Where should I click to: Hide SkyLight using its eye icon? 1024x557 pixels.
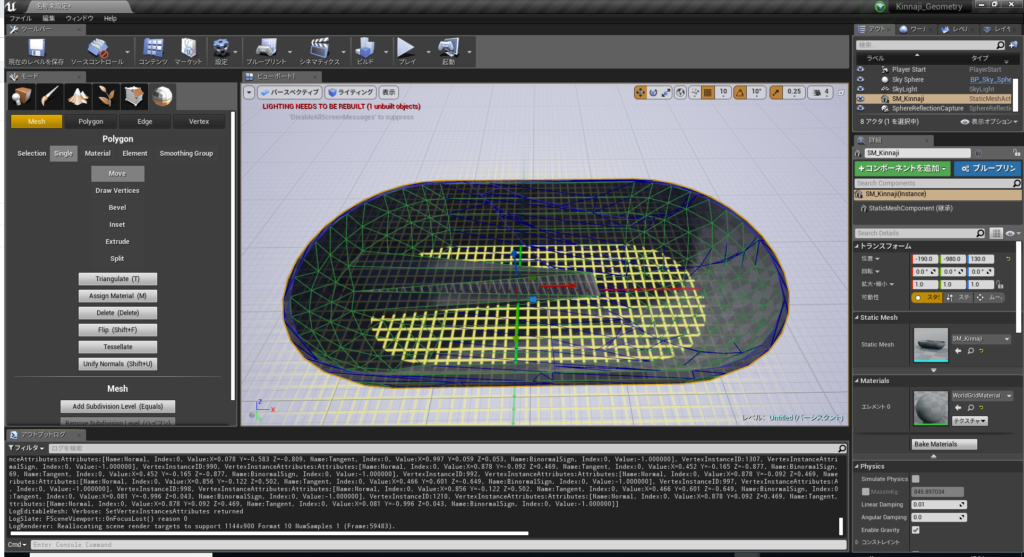click(860, 89)
